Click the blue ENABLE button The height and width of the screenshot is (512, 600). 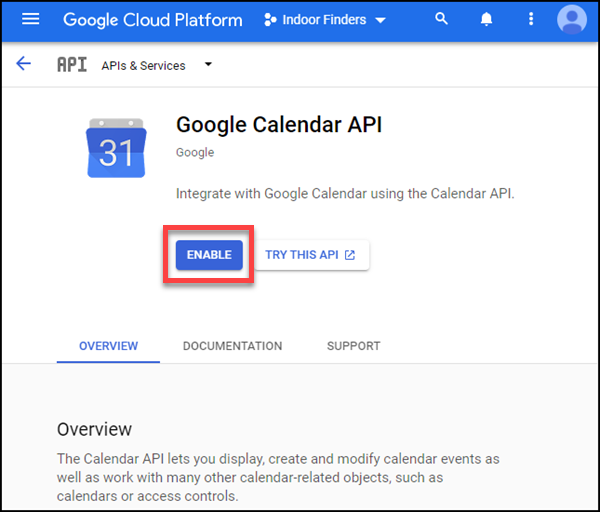(209, 255)
